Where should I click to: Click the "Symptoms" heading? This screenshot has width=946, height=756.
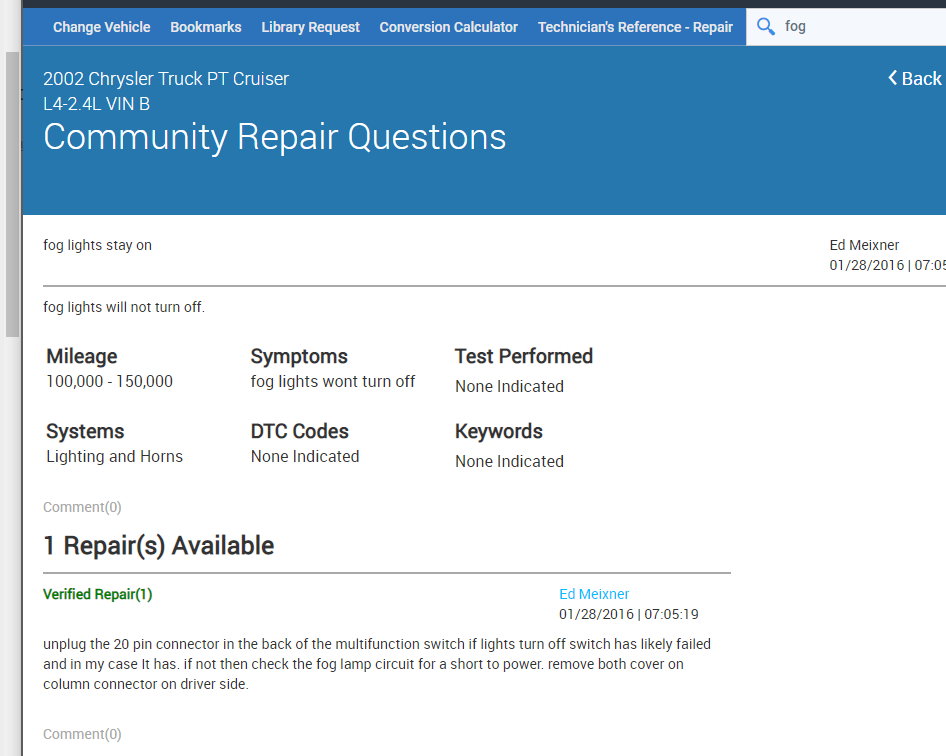coord(299,357)
